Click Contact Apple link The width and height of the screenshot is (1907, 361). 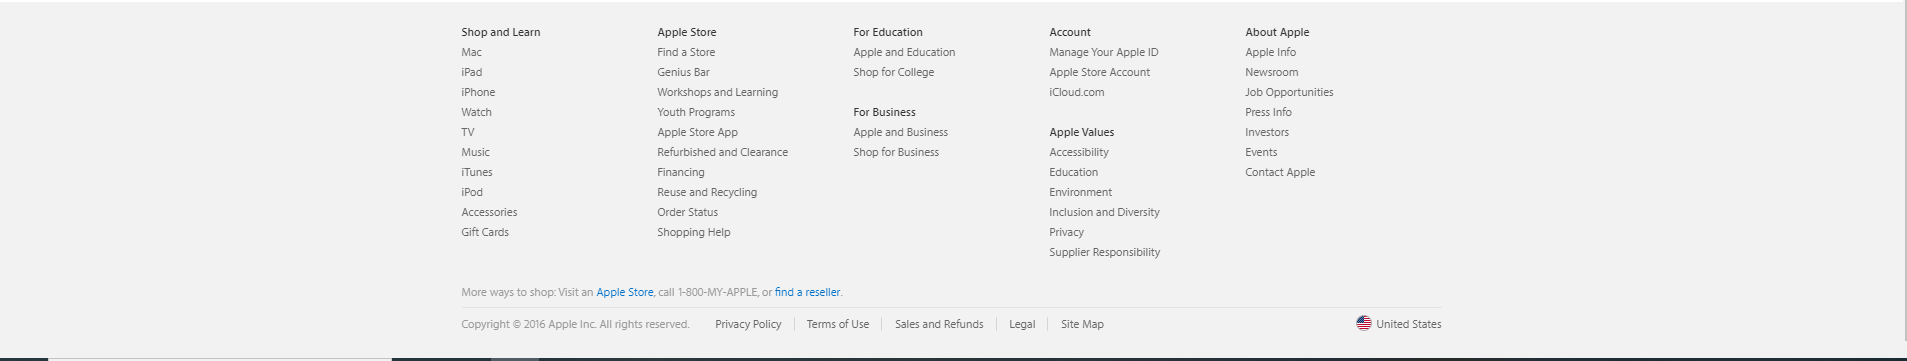(x=1280, y=172)
